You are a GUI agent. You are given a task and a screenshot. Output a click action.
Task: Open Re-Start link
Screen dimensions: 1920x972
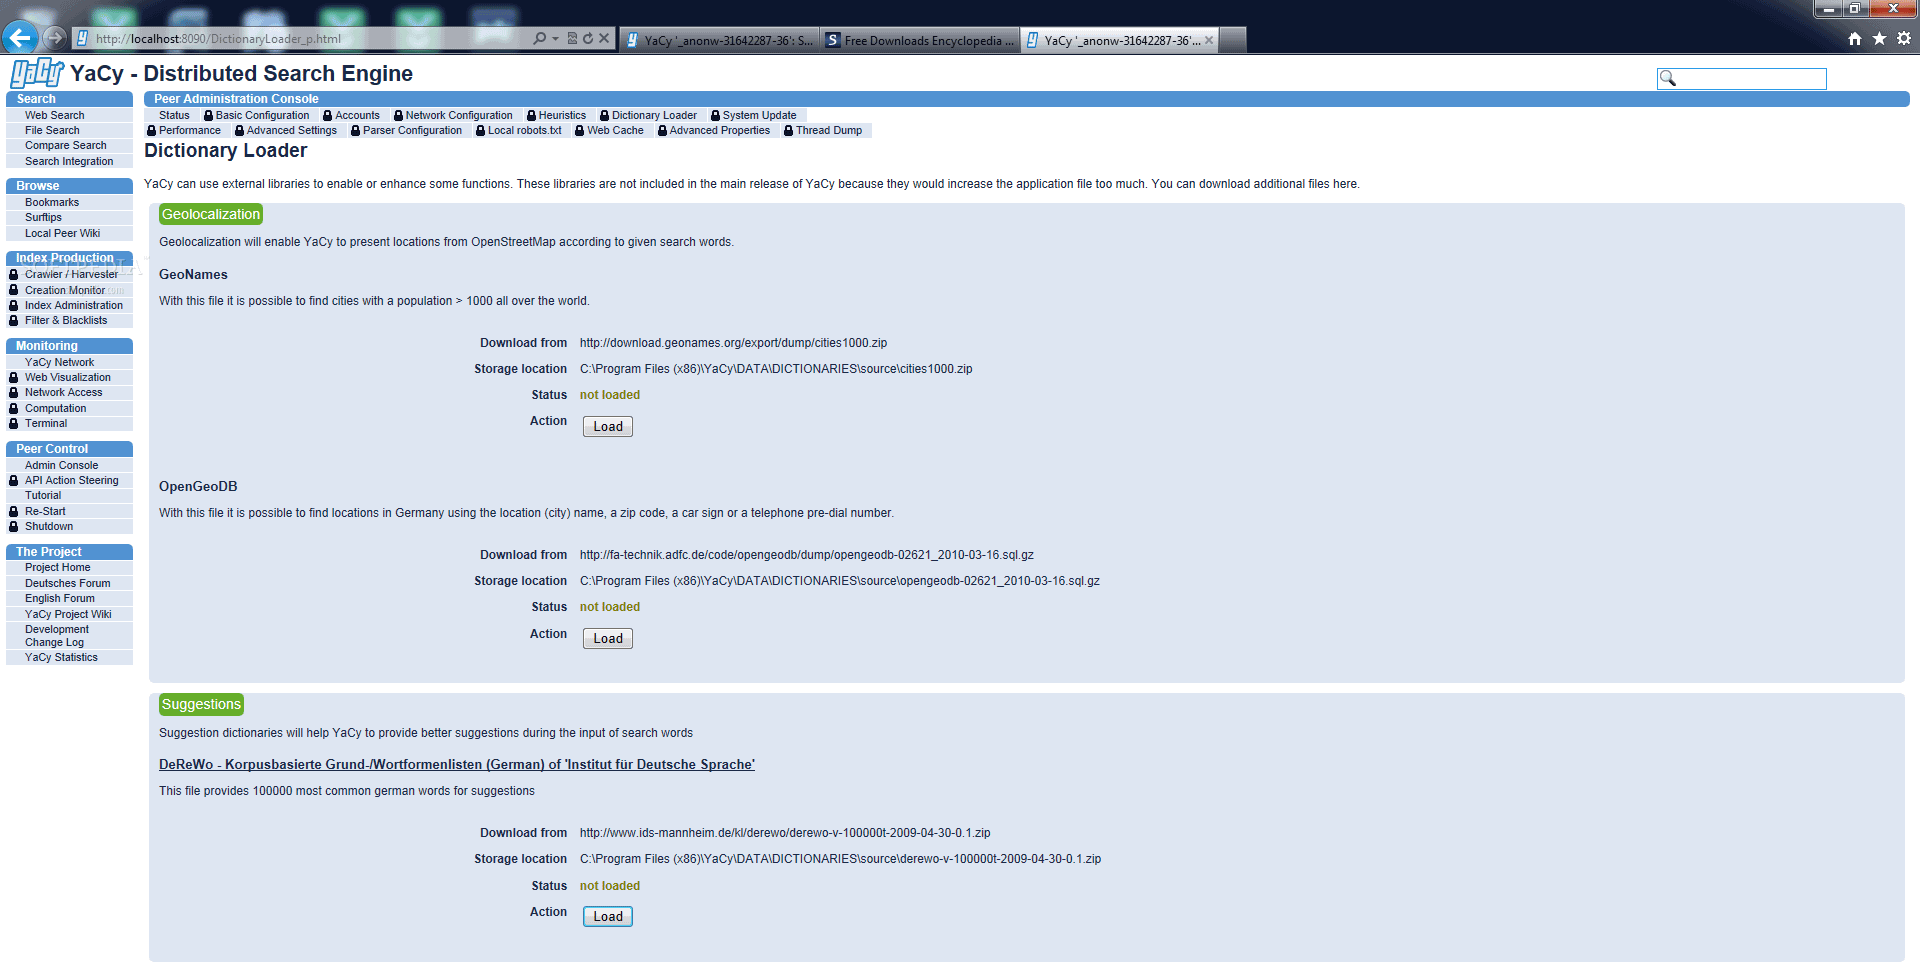click(x=45, y=511)
